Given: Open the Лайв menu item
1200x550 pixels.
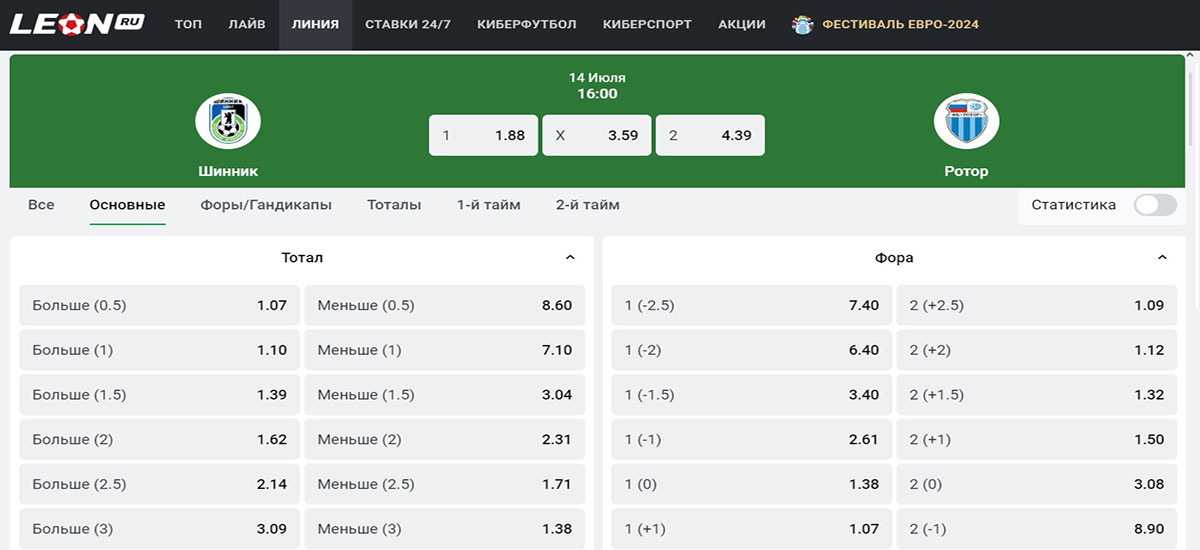Looking at the screenshot, I should click(x=247, y=24).
